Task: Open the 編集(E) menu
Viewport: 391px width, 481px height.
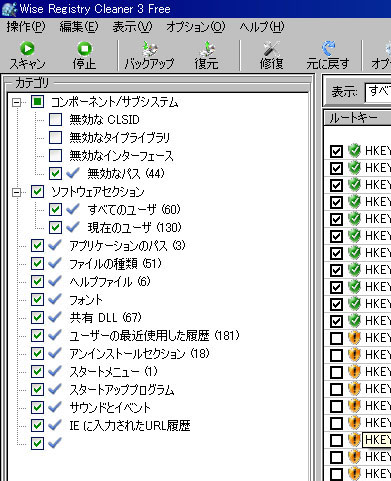Action: point(79,27)
